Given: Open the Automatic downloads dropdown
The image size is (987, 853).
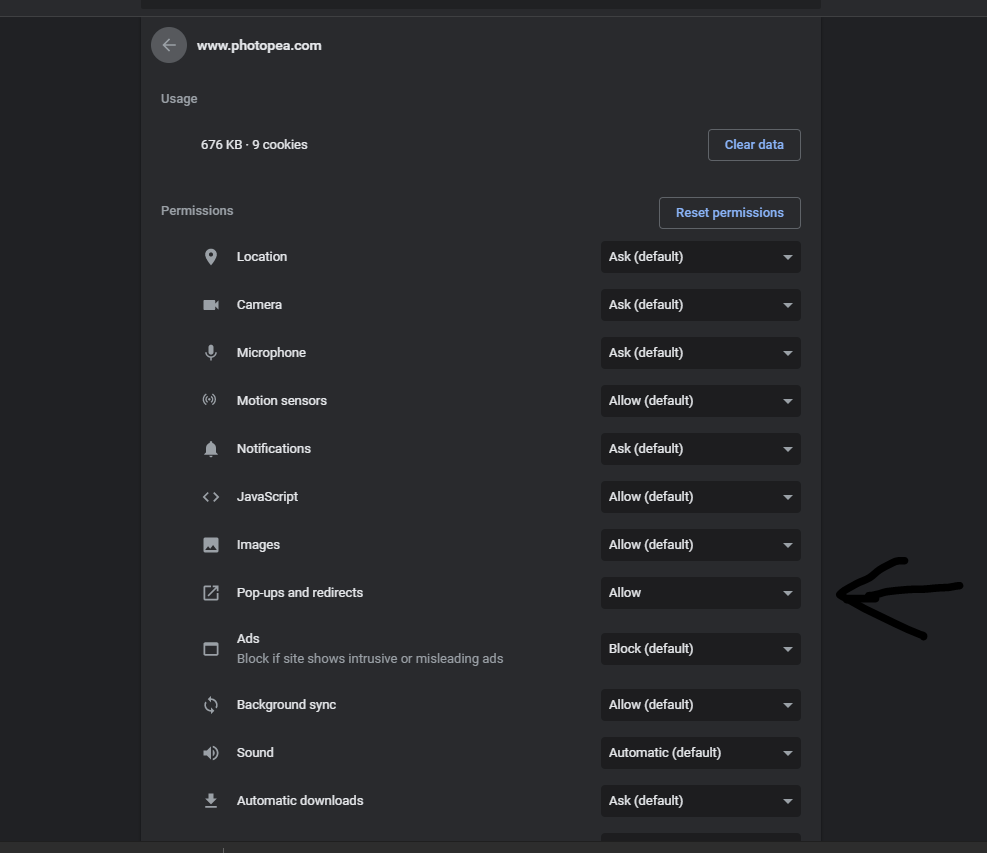Looking at the screenshot, I should point(701,801).
